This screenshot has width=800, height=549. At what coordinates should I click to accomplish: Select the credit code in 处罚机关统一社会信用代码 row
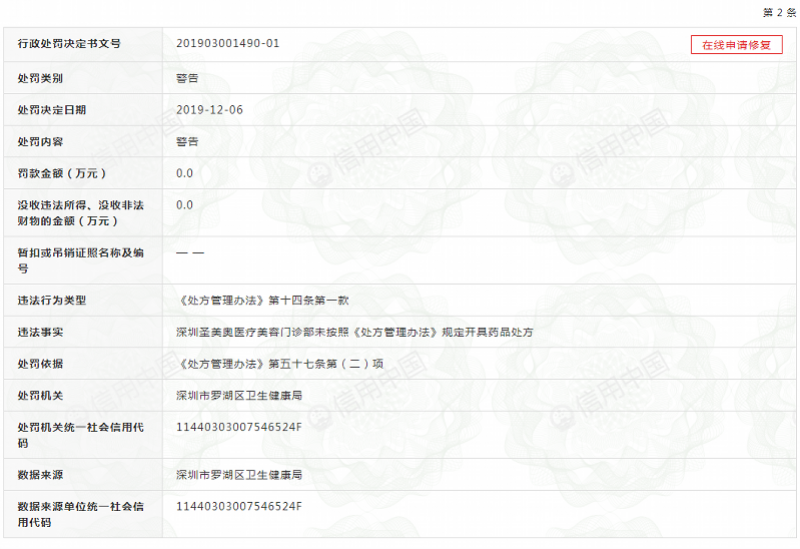pyautogui.click(x=238, y=427)
